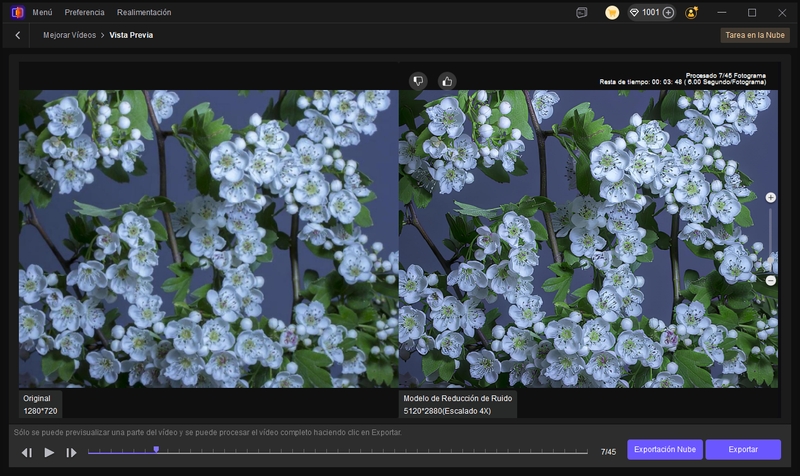Go to Mejorar Vídeos breadcrumb
800x476 pixels.
click(69, 35)
